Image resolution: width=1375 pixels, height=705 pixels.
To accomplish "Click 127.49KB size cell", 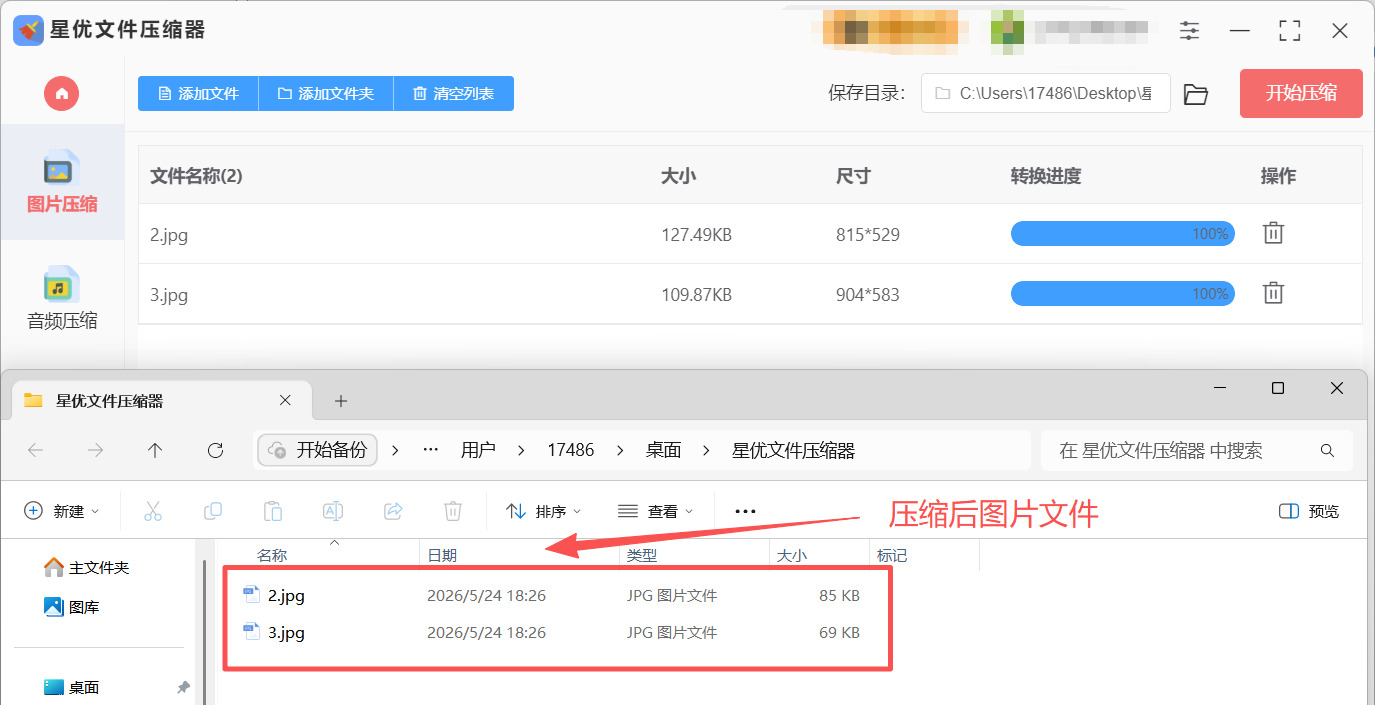I will [696, 236].
